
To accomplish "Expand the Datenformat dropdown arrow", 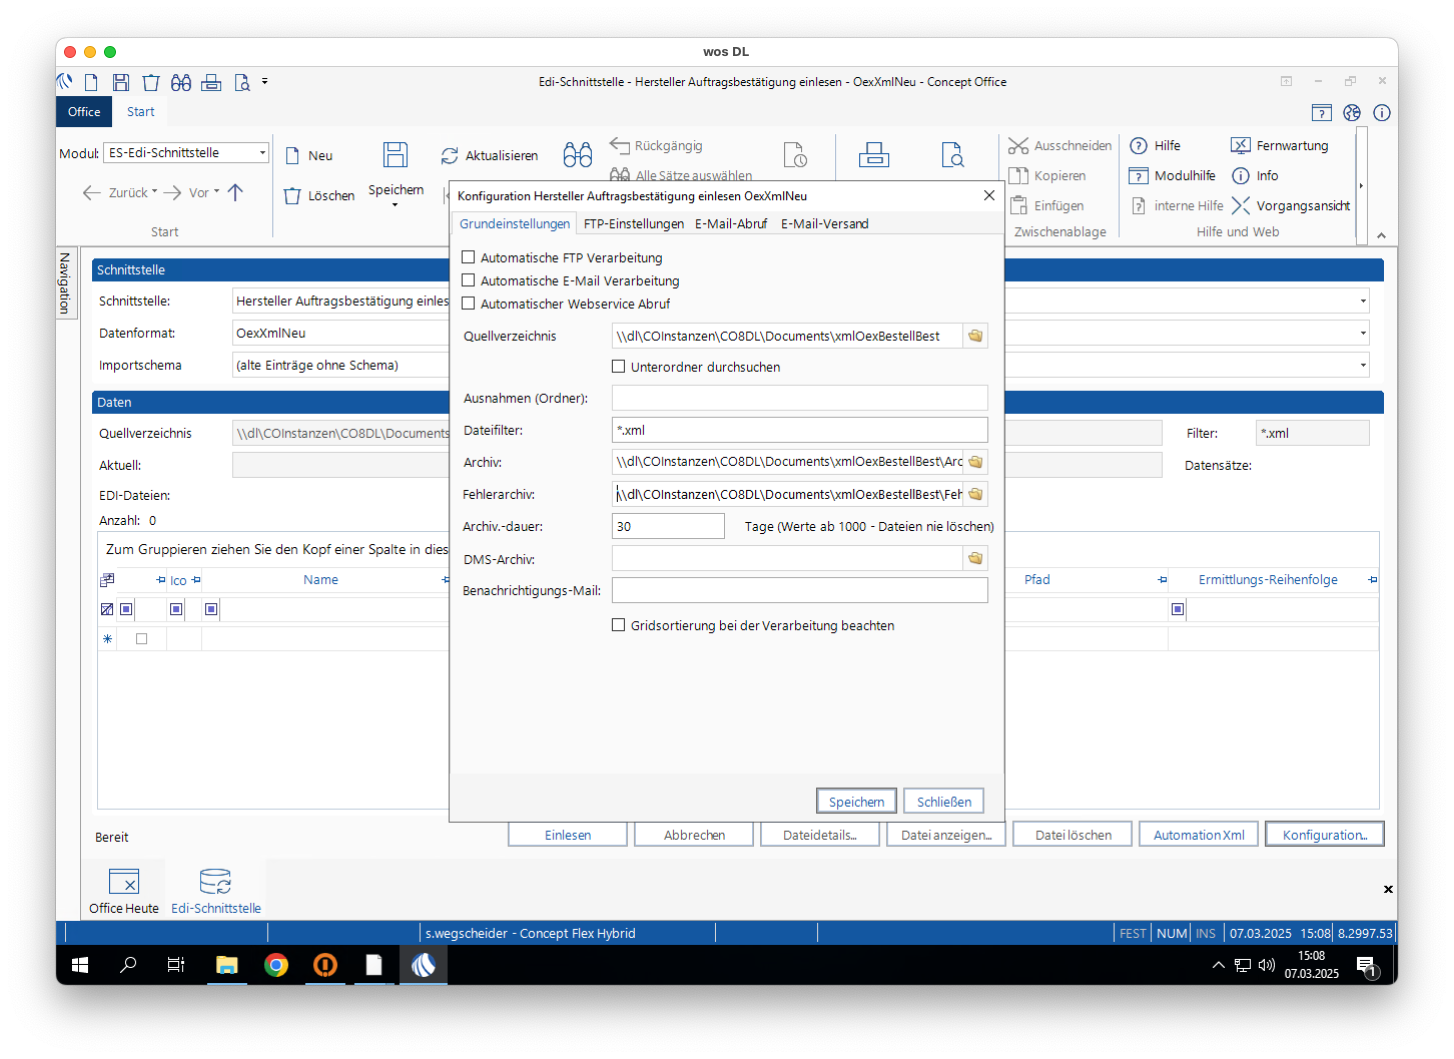I will (x=1363, y=333).
